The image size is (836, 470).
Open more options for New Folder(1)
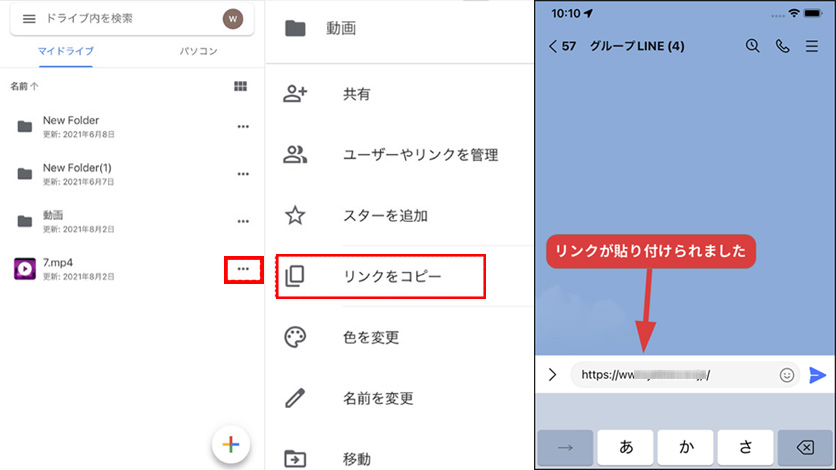(243, 174)
